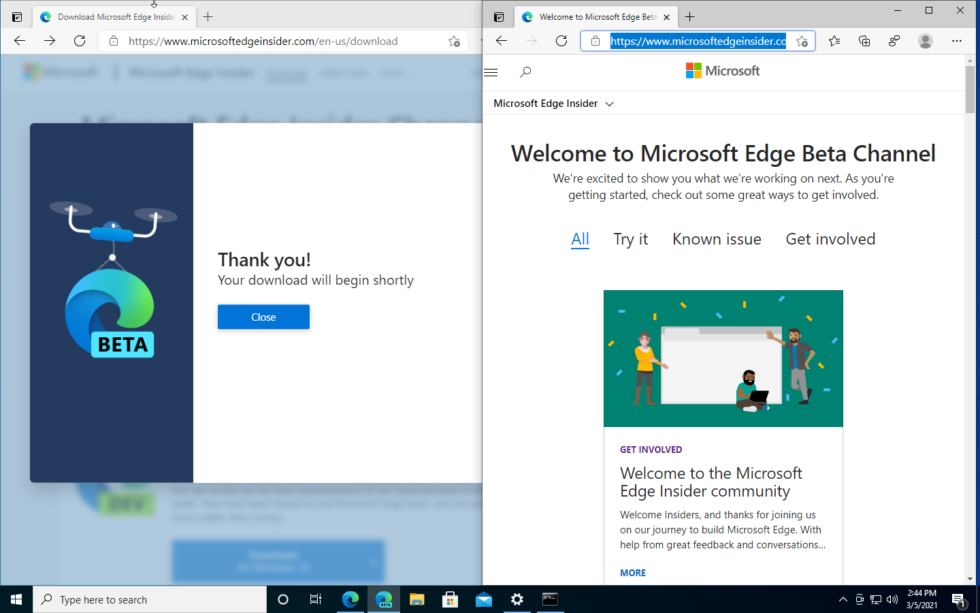Select the Known issue tab
This screenshot has width=980, height=613.
(716, 239)
